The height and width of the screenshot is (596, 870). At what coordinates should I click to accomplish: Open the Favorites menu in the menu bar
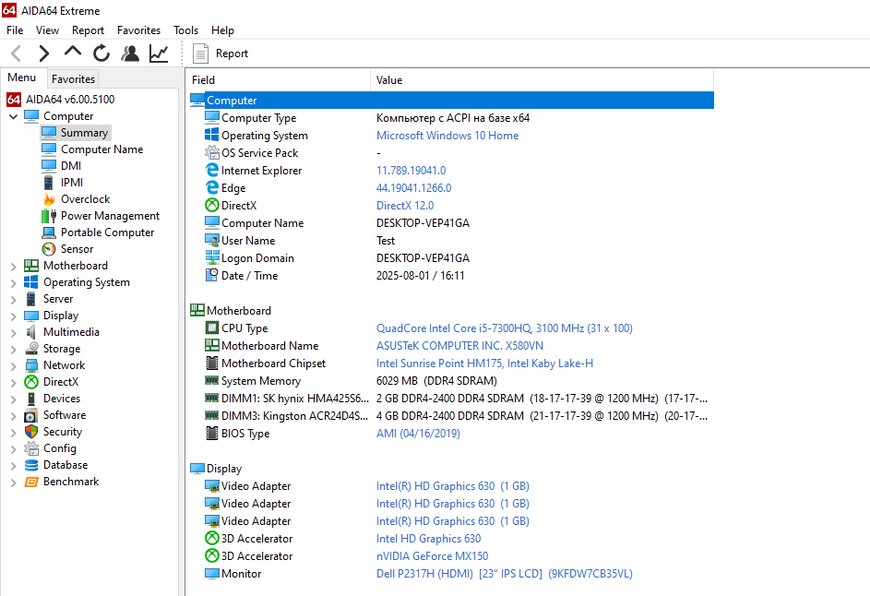[x=139, y=30]
